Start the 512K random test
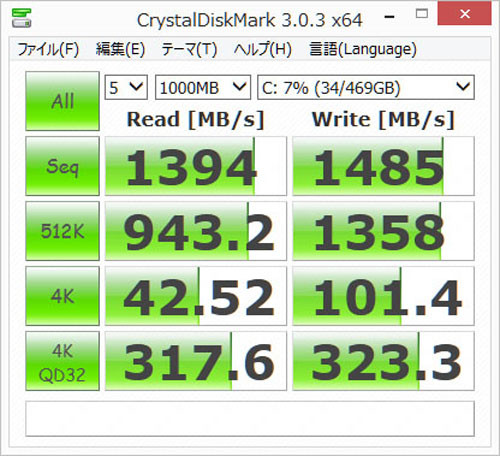Viewport: 500px width, 456px height. 62,231
